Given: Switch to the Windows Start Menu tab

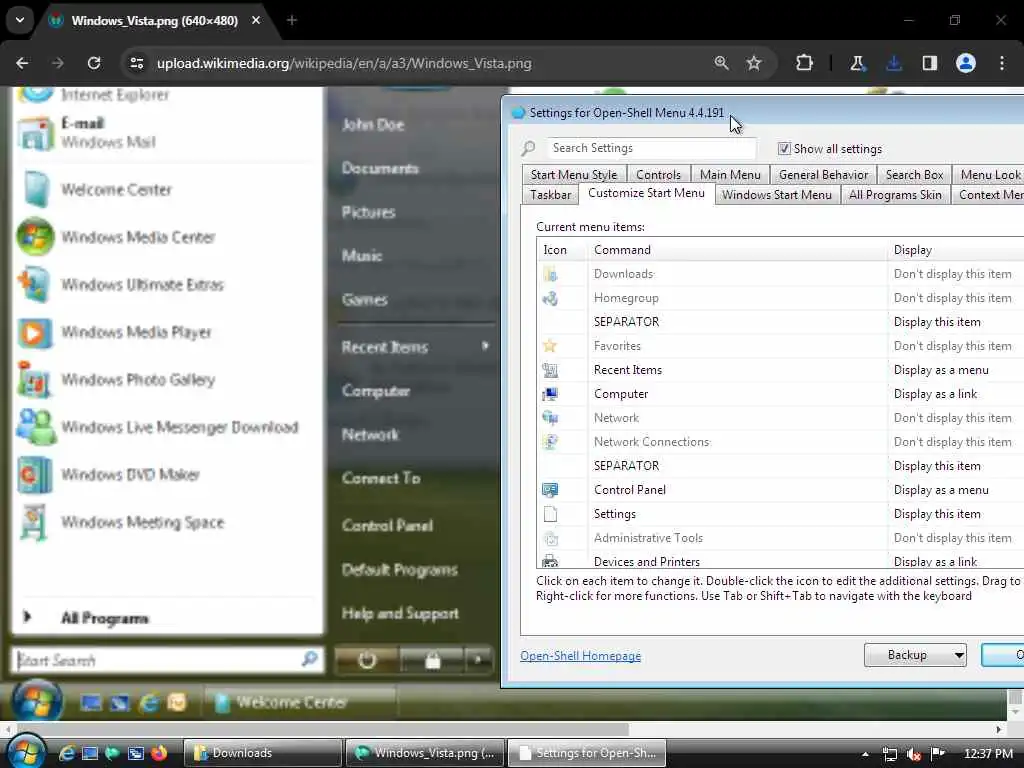Looking at the screenshot, I should click(776, 195).
